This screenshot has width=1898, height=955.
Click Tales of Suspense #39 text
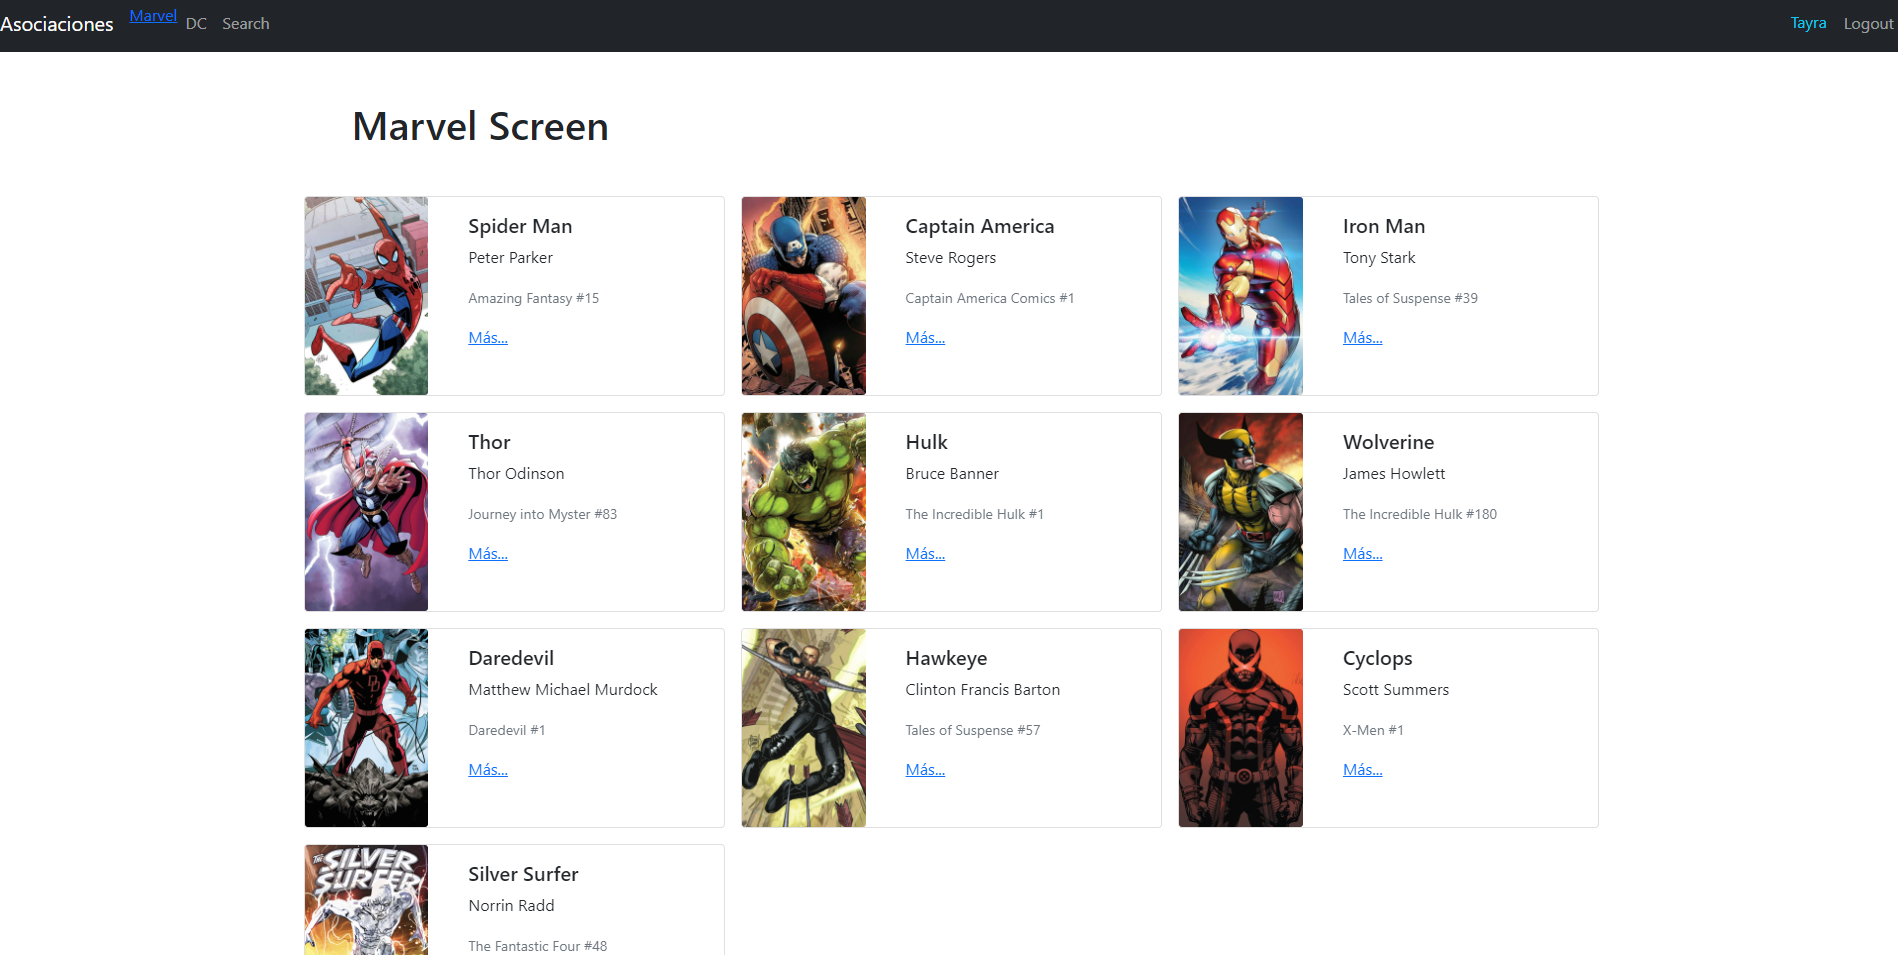point(1410,298)
